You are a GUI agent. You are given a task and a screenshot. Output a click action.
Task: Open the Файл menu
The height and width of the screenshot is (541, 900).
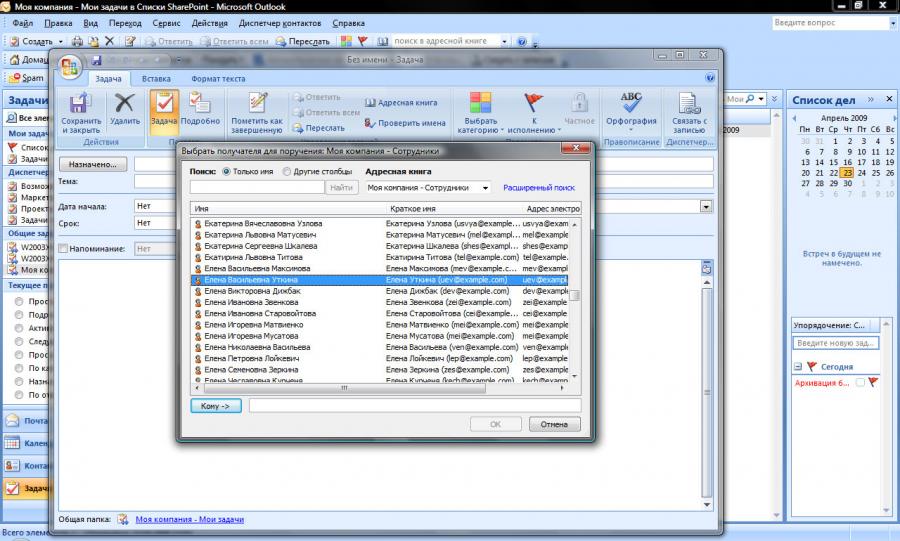22,24
